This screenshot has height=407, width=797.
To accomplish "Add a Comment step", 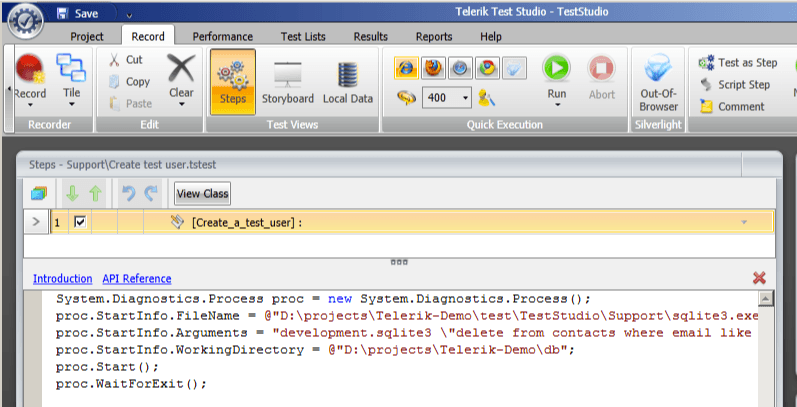I will coord(731,107).
